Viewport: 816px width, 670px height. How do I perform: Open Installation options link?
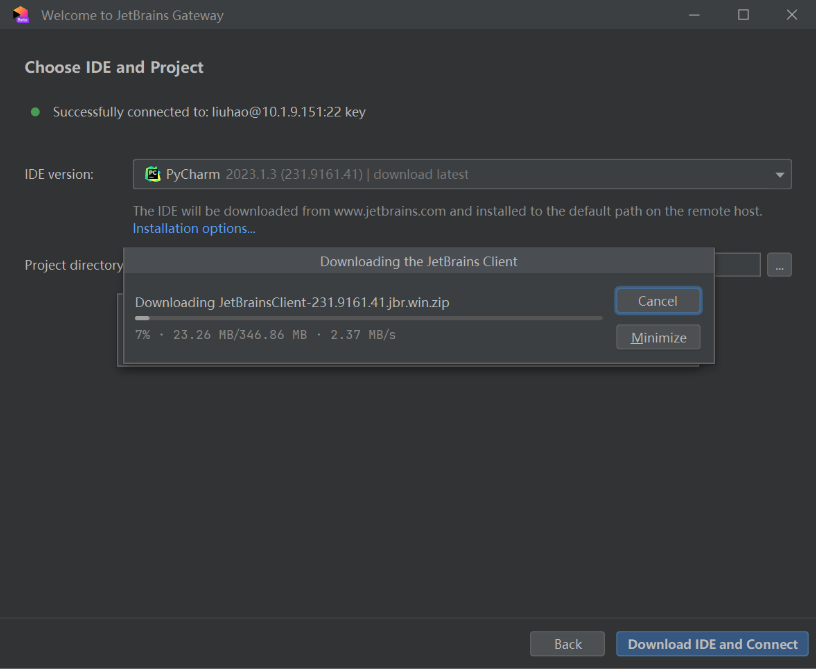(x=194, y=228)
